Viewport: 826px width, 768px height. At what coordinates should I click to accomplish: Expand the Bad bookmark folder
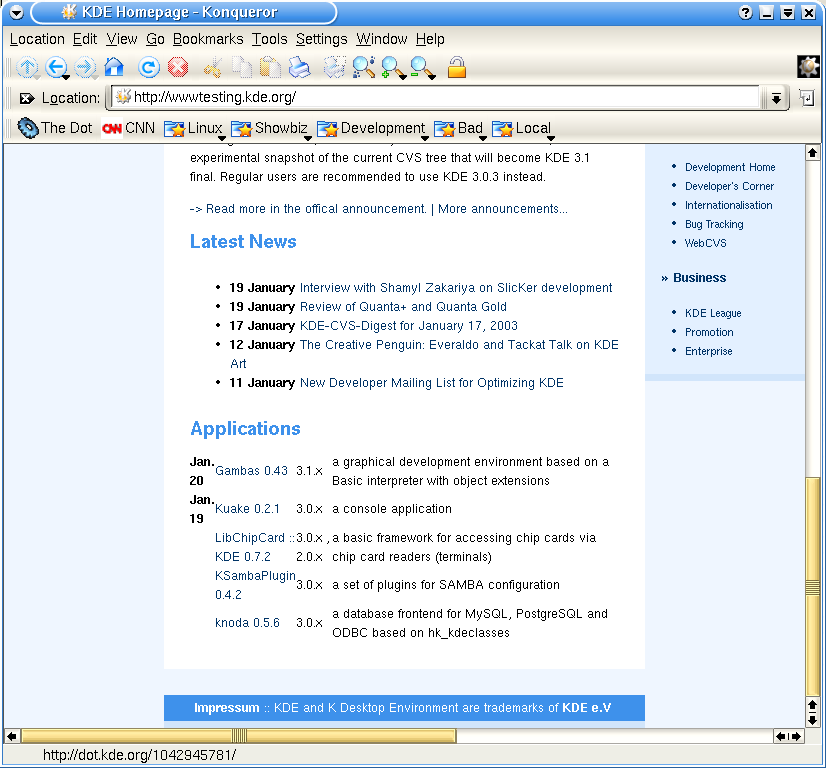458,129
